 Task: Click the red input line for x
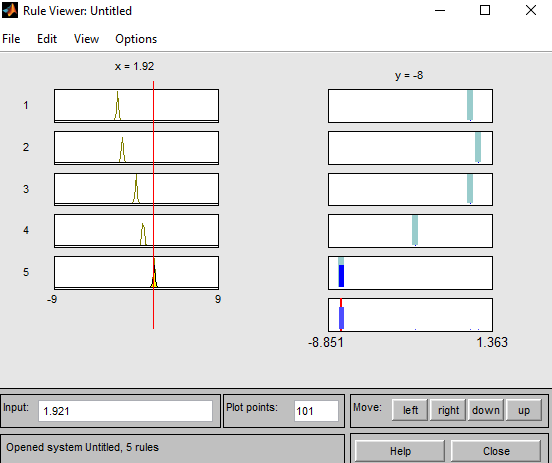pos(153,204)
